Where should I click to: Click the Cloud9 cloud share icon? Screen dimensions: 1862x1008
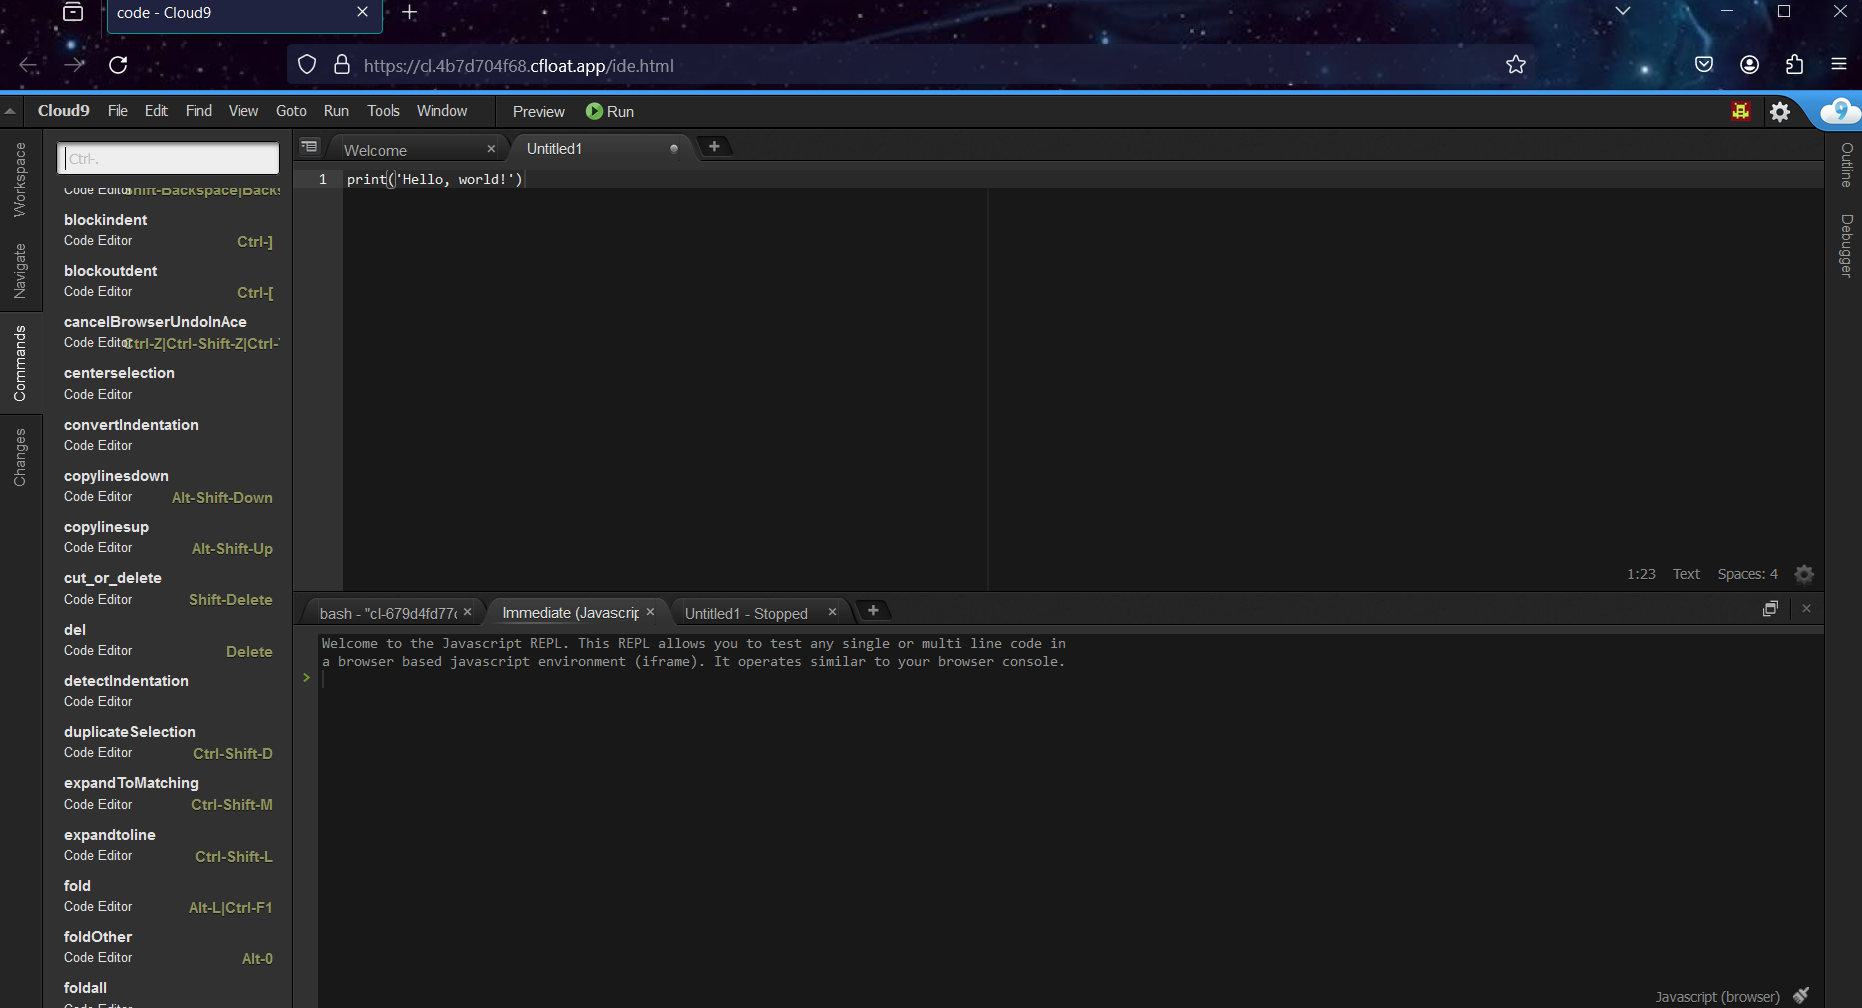click(1840, 111)
